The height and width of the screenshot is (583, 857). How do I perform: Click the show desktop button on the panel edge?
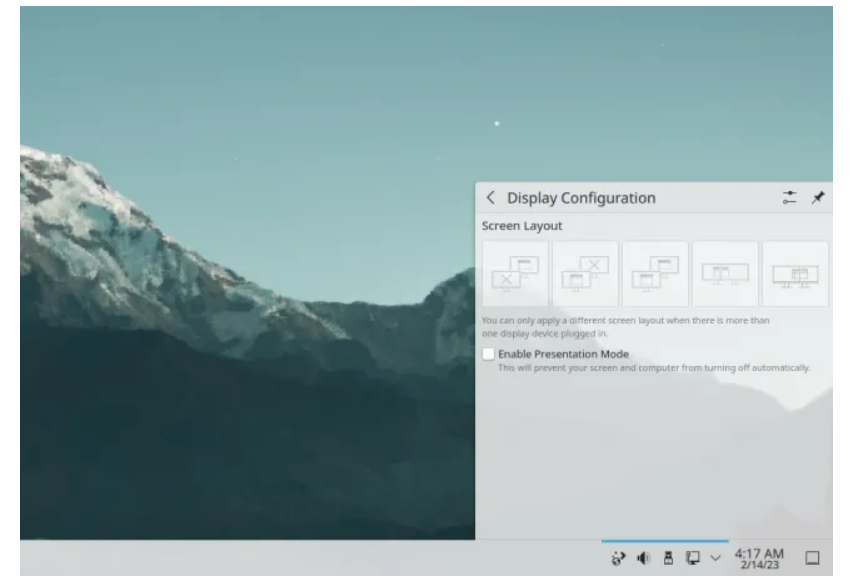[813, 558]
